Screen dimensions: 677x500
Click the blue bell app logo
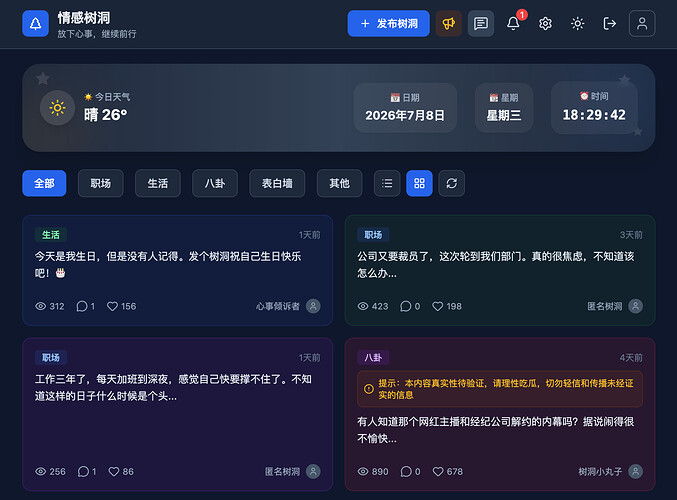click(35, 23)
